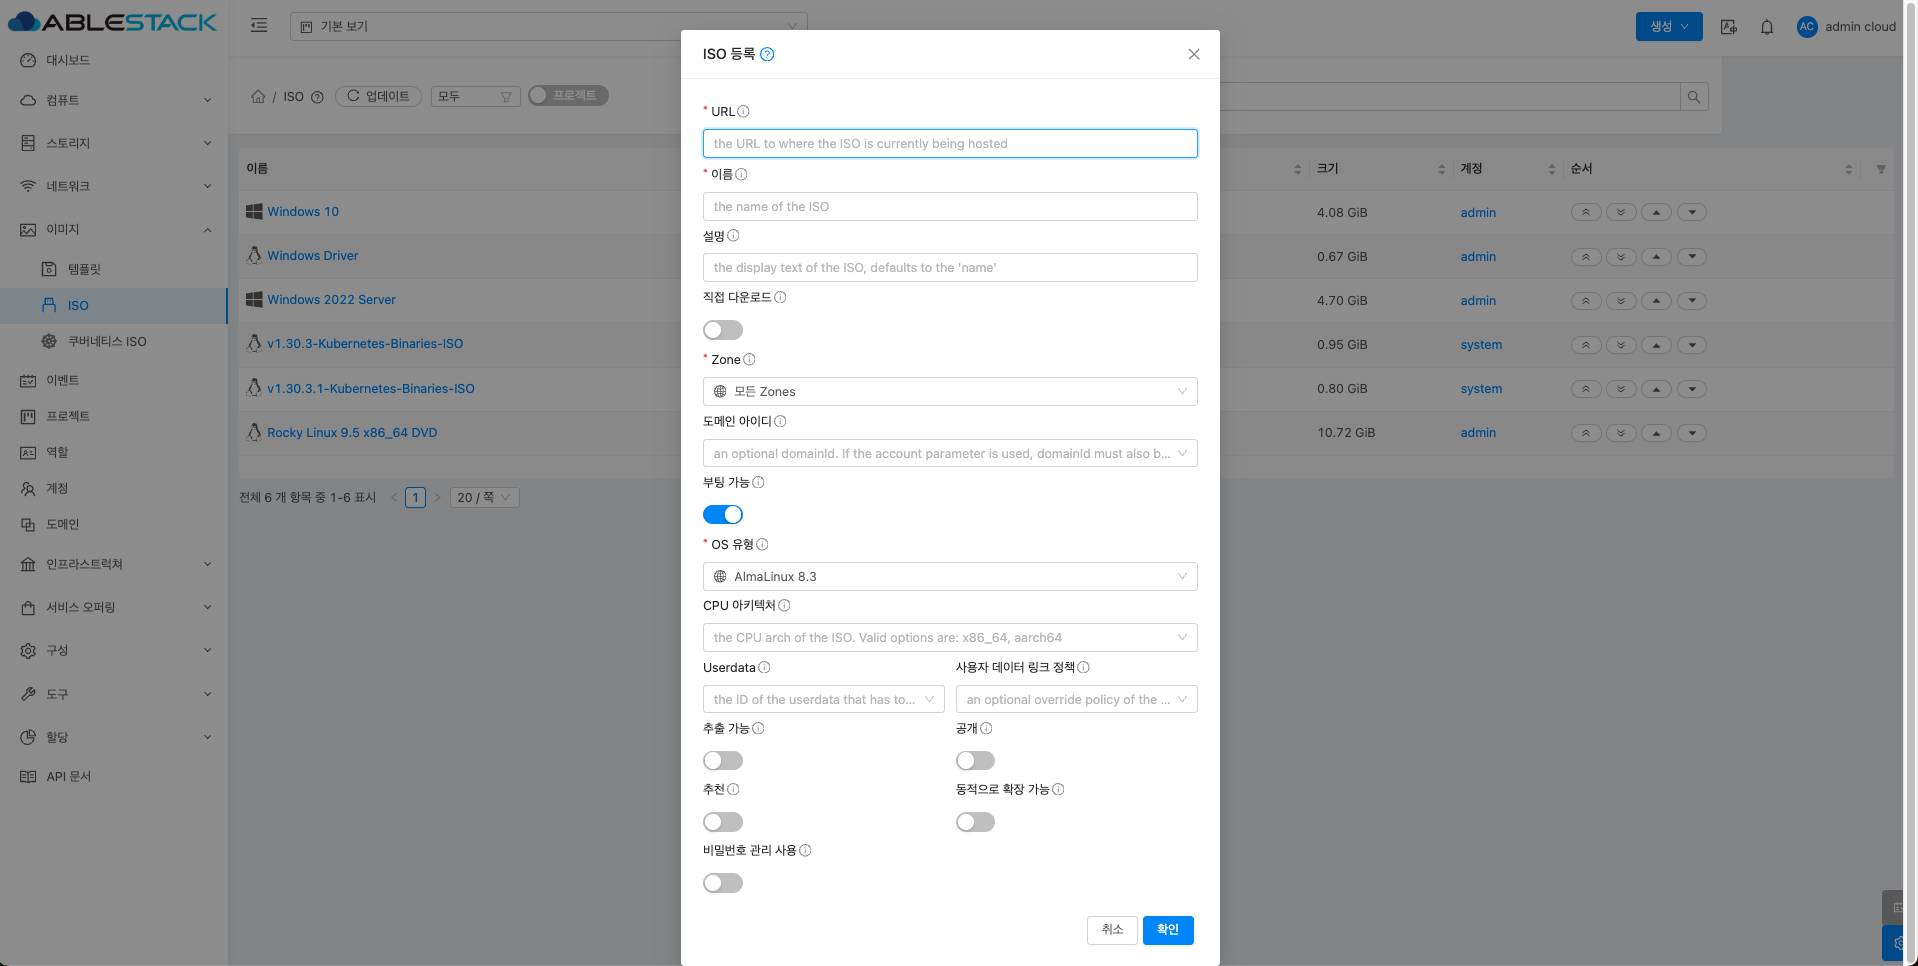Screen dimensions: 1918x966
Task: Click the notification bell icon
Action: coord(1766,27)
